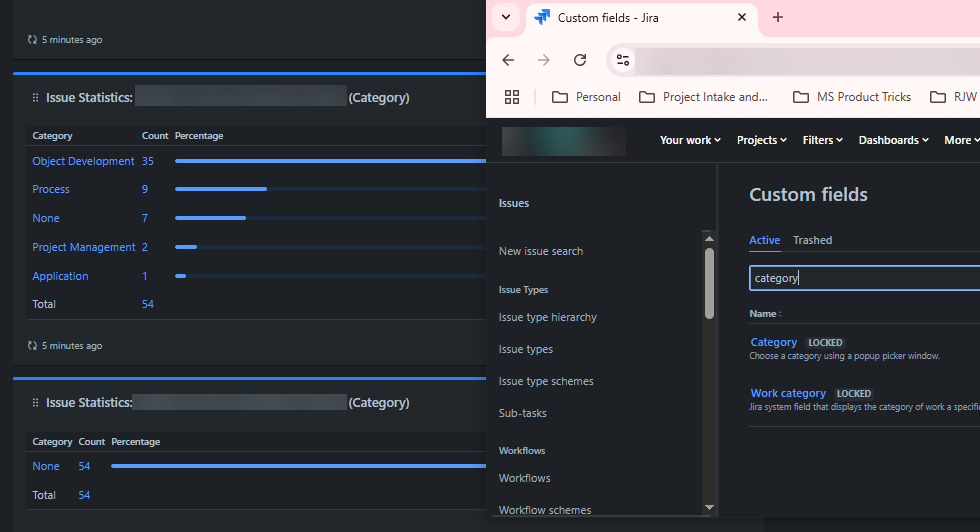
Task: Open the Application category link
Action: coord(60,276)
